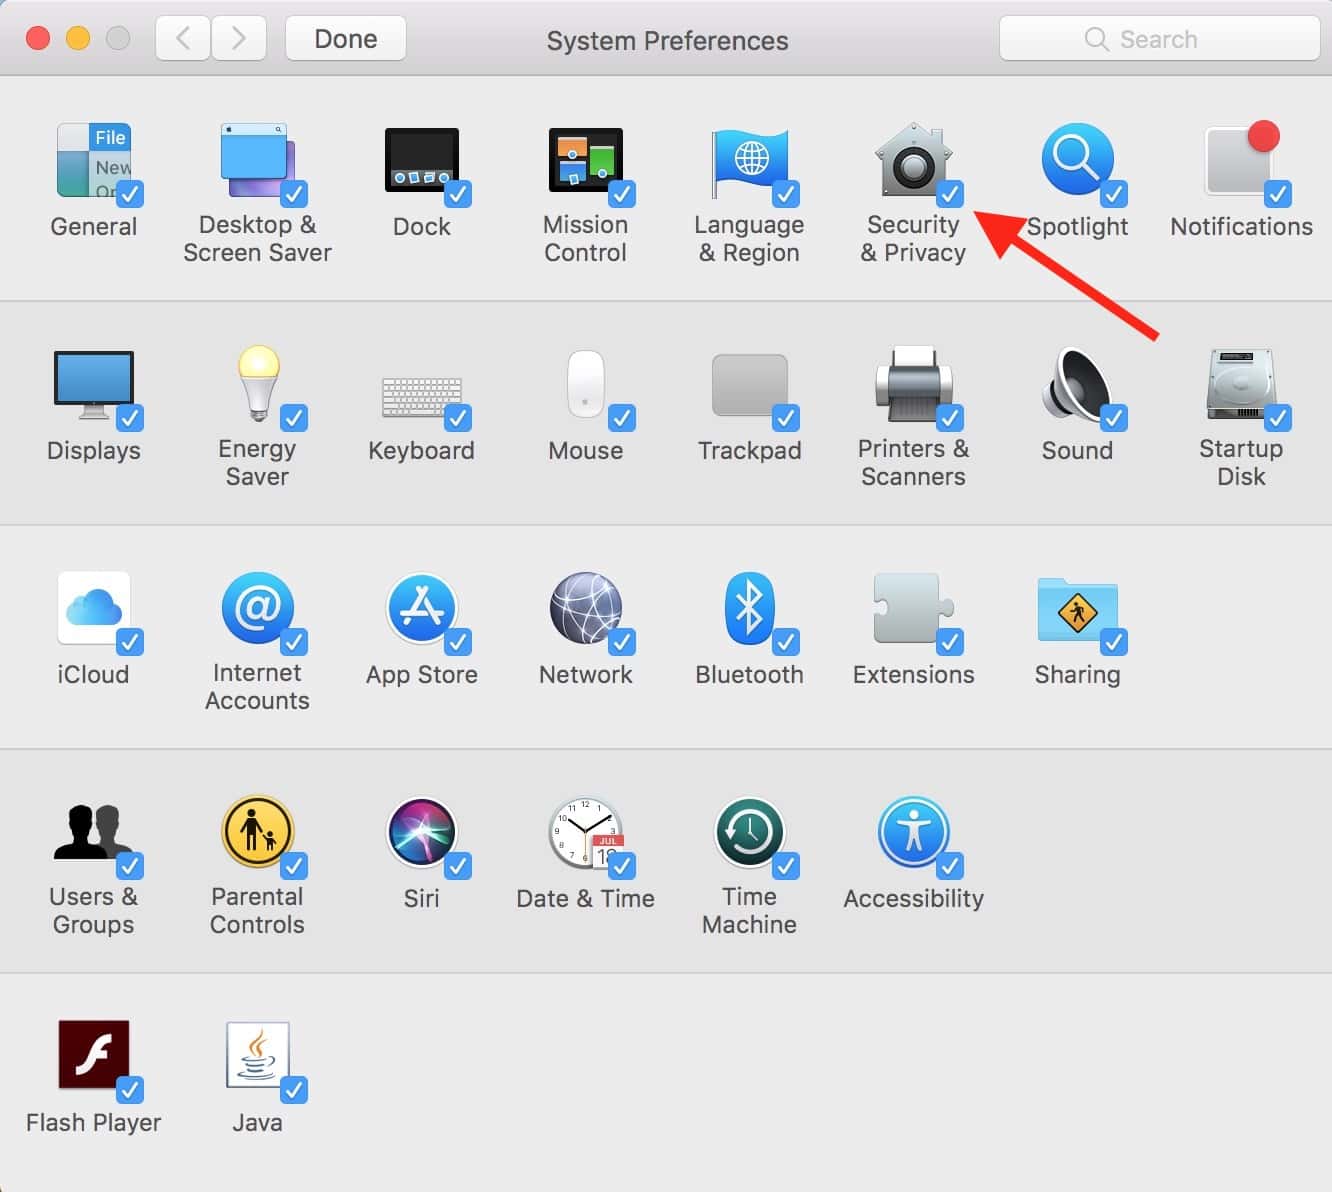Click the Bluetooth preferences icon
The image size is (1332, 1192).
coord(749,609)
